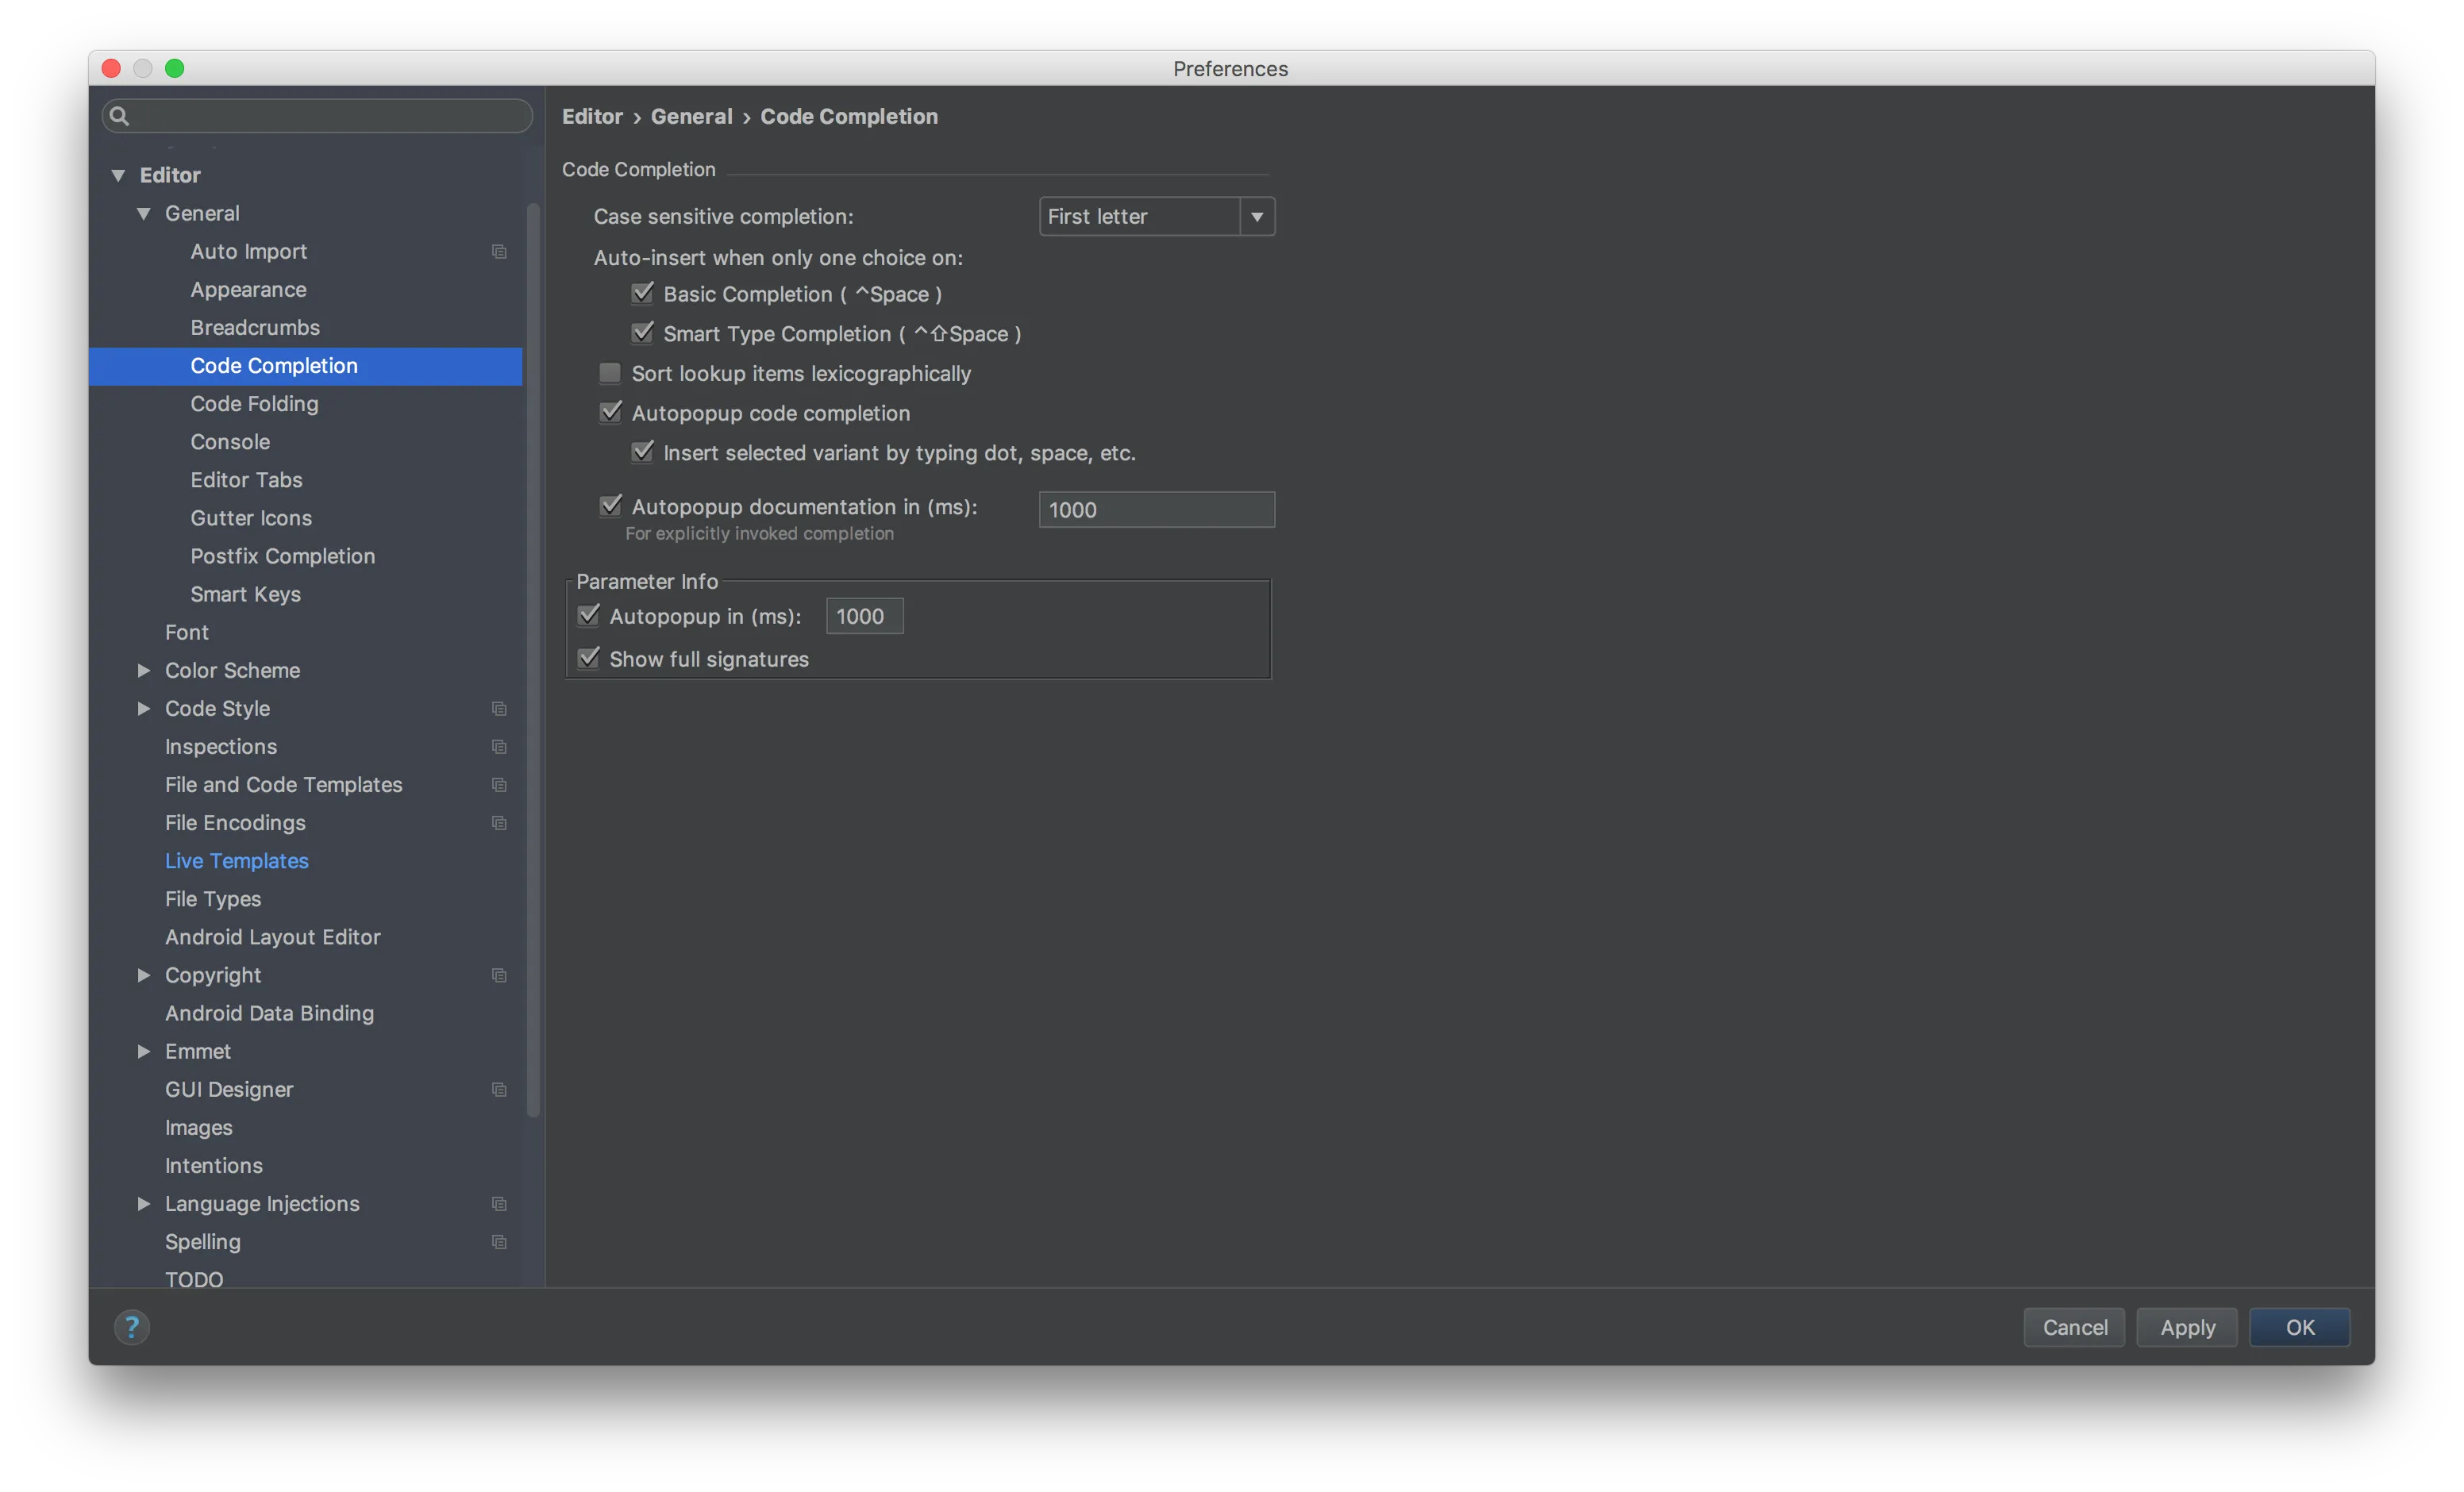
Task: Click the search magnifier icon
Action: [119, 116]
